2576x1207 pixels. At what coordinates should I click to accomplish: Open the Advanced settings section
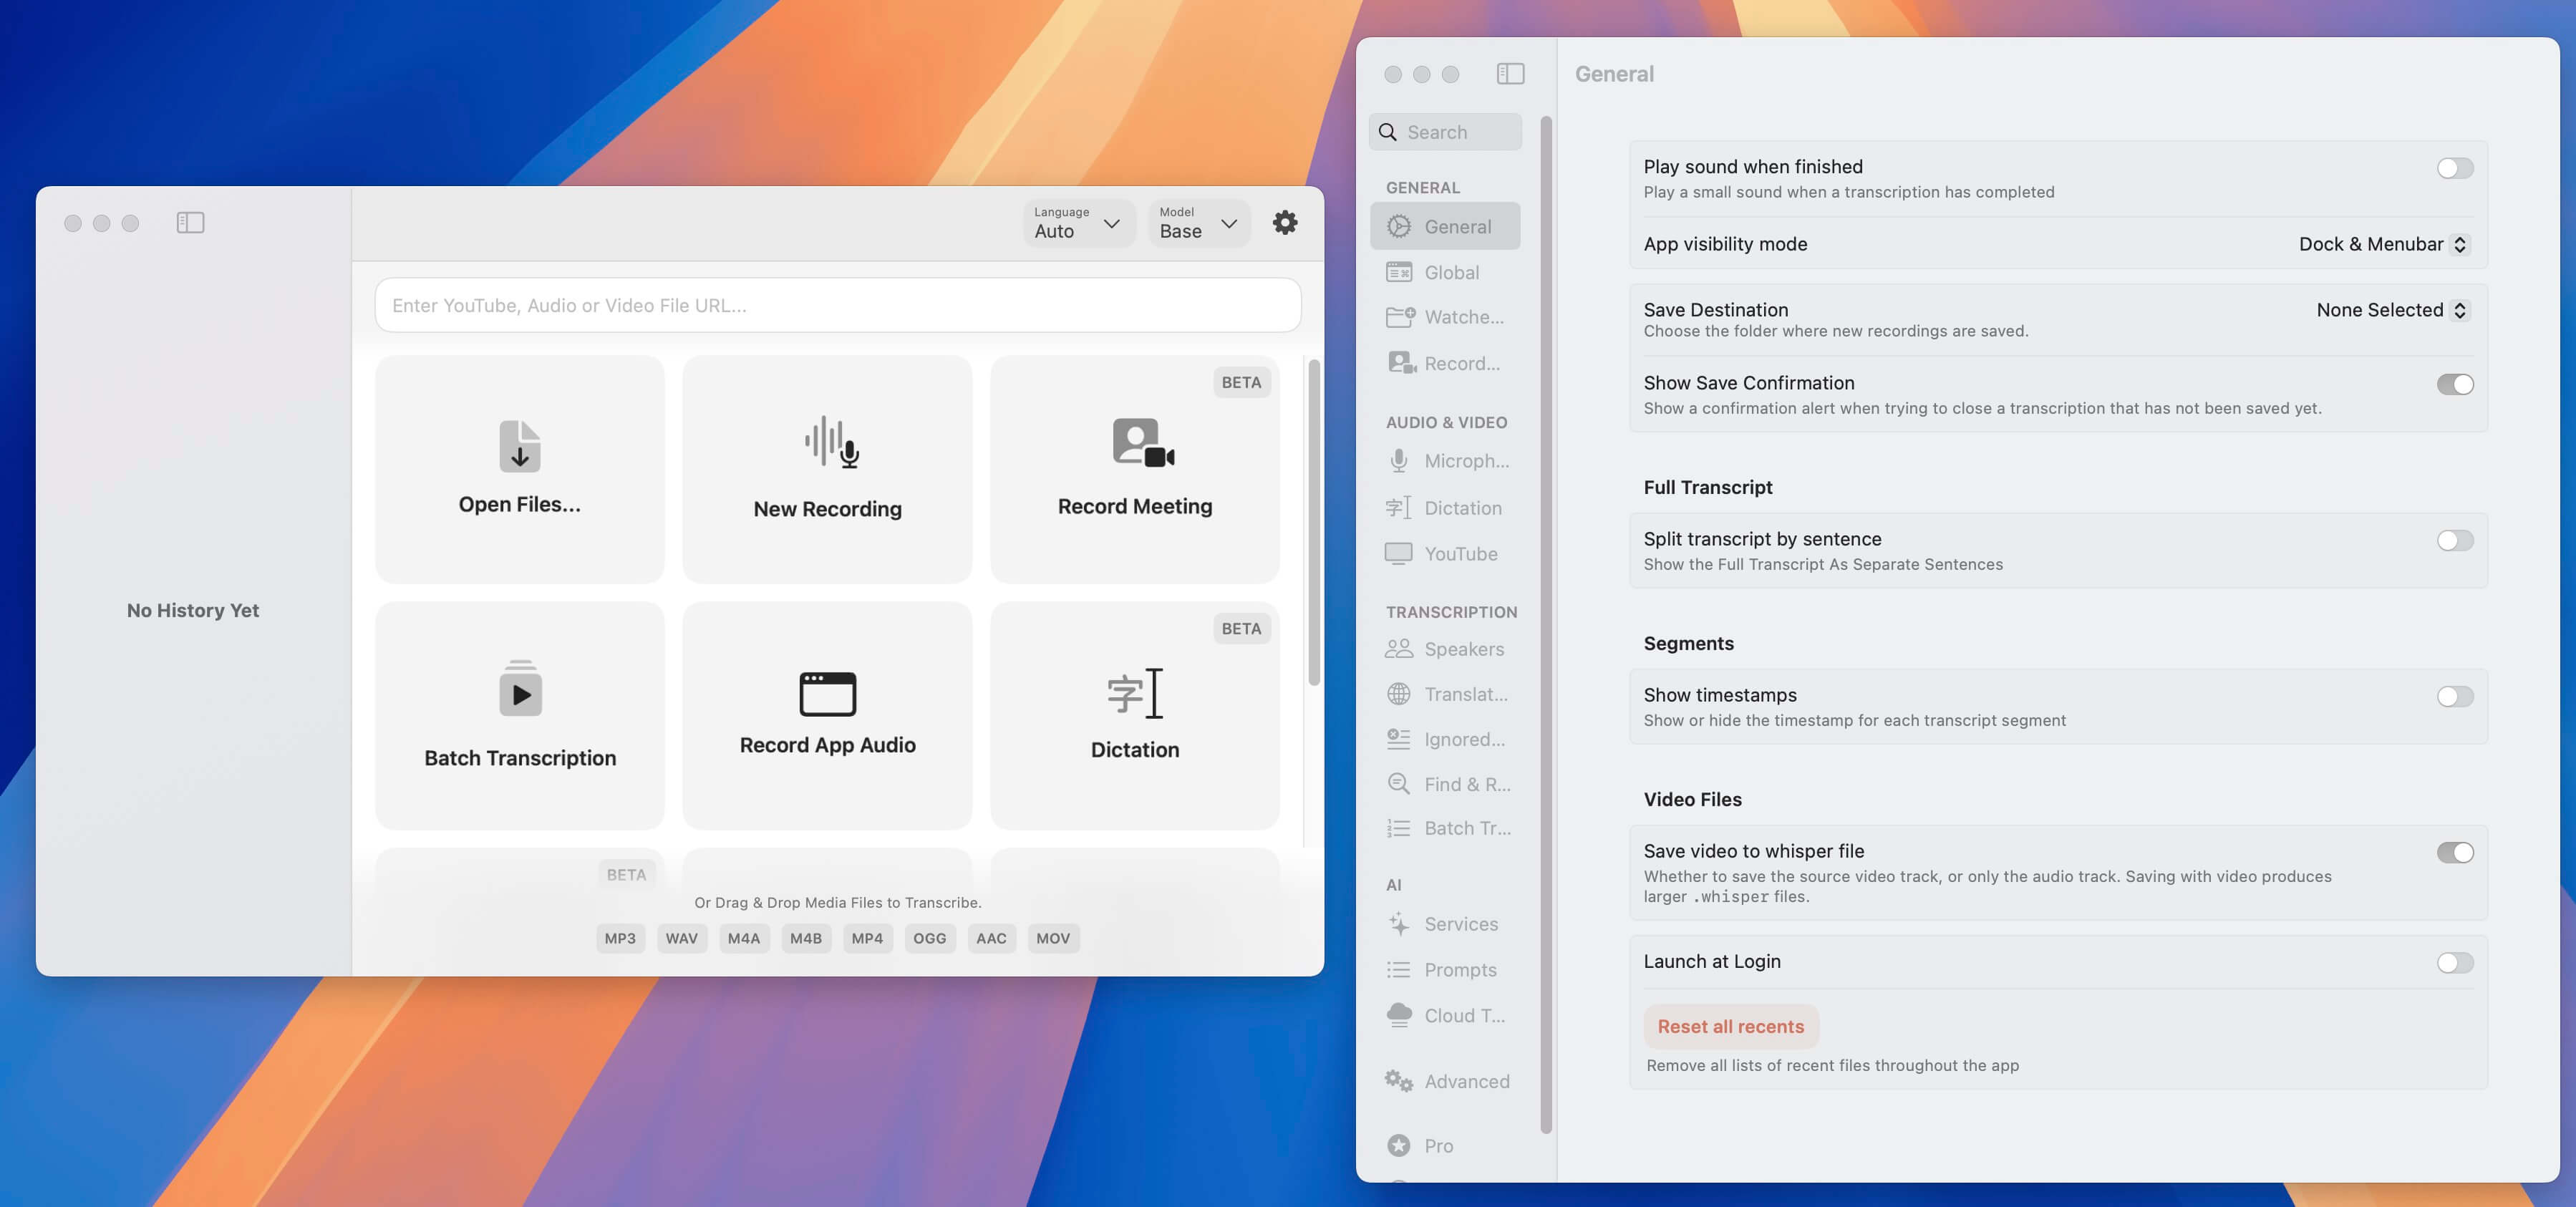[x=1466, y=1081]
